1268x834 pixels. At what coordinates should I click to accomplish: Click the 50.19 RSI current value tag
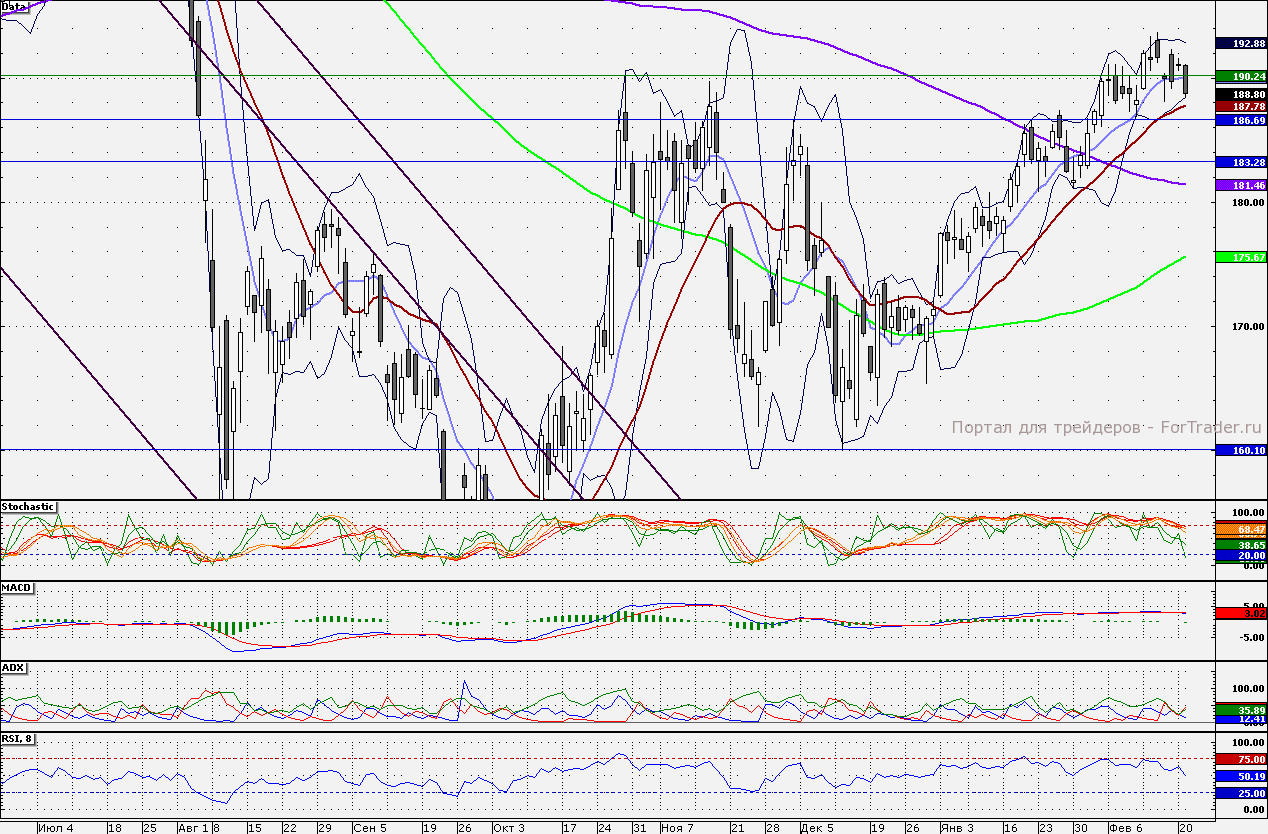click(x=1240, y=776)
